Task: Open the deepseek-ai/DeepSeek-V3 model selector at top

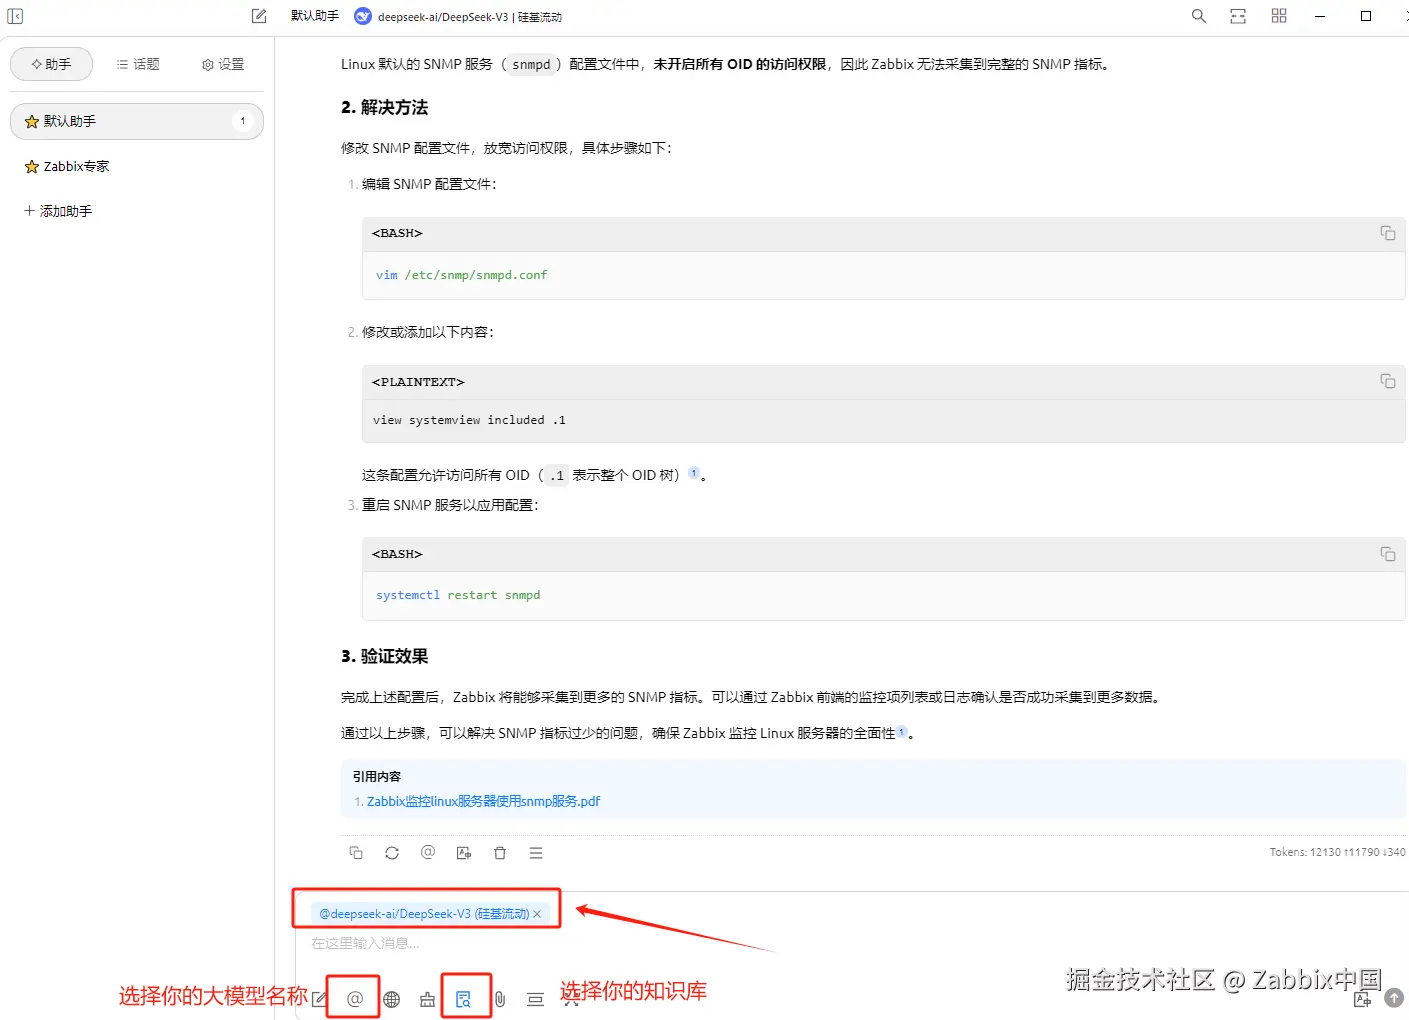Action: (459, 16)
